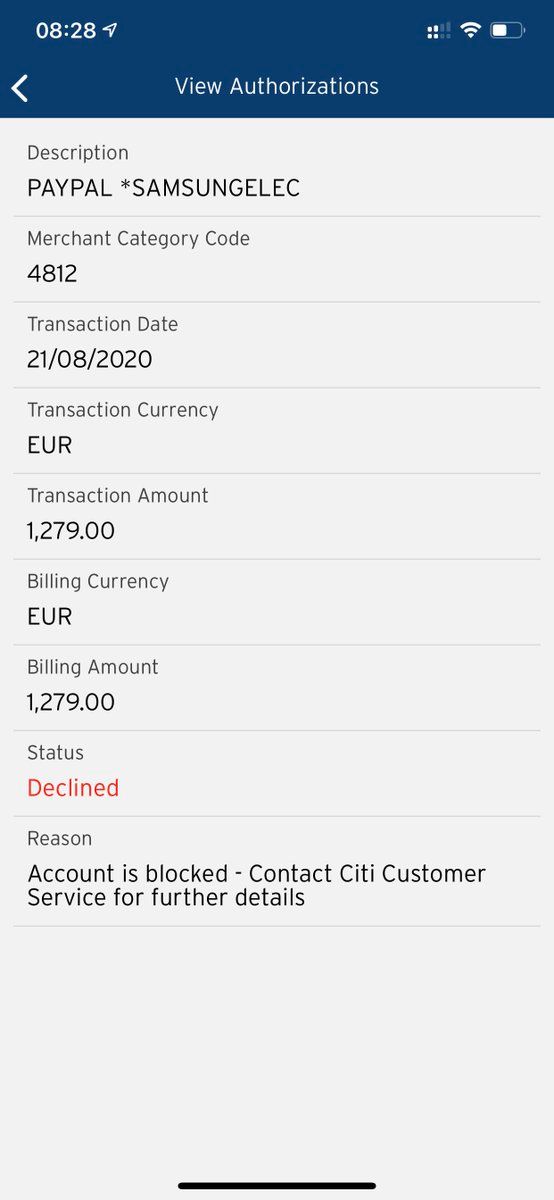The image size is (554, 1200).
Task: Tap the transaction date 21/08/2020
Action: [90, 360]
